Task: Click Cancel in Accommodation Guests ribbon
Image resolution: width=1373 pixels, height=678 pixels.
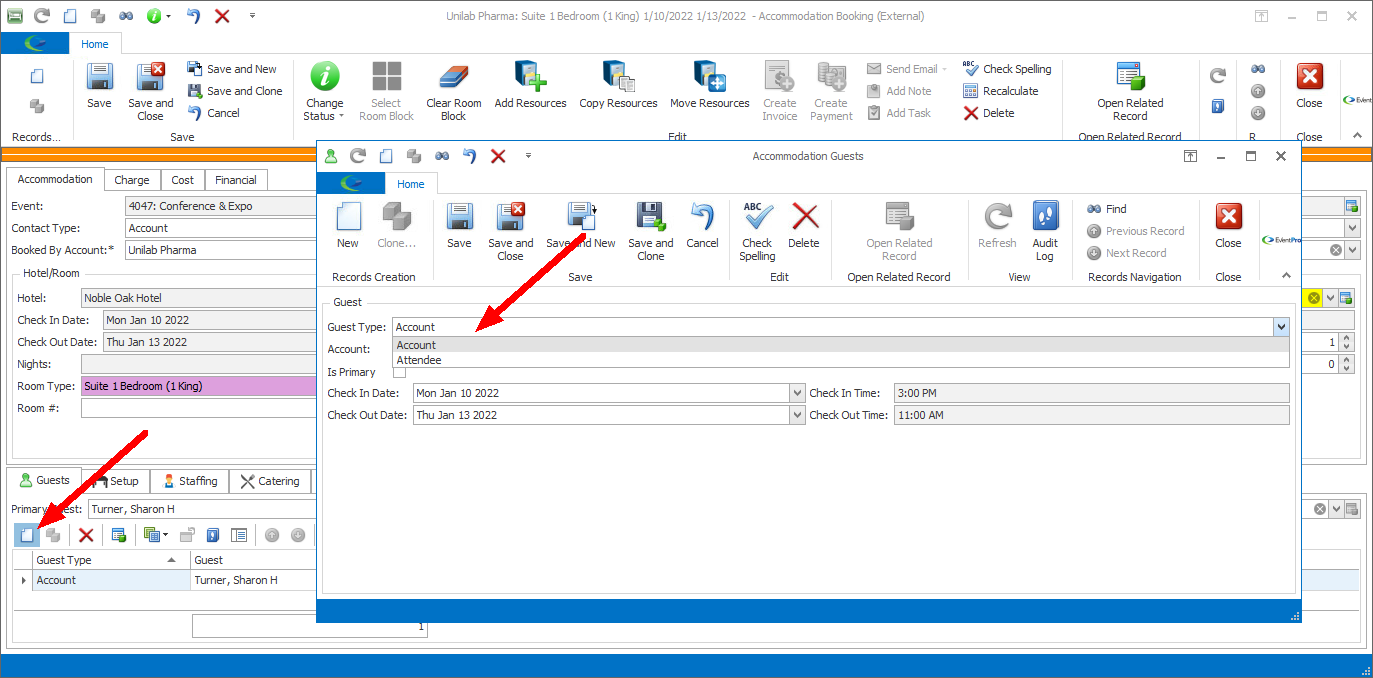Action: click(702, 226)
